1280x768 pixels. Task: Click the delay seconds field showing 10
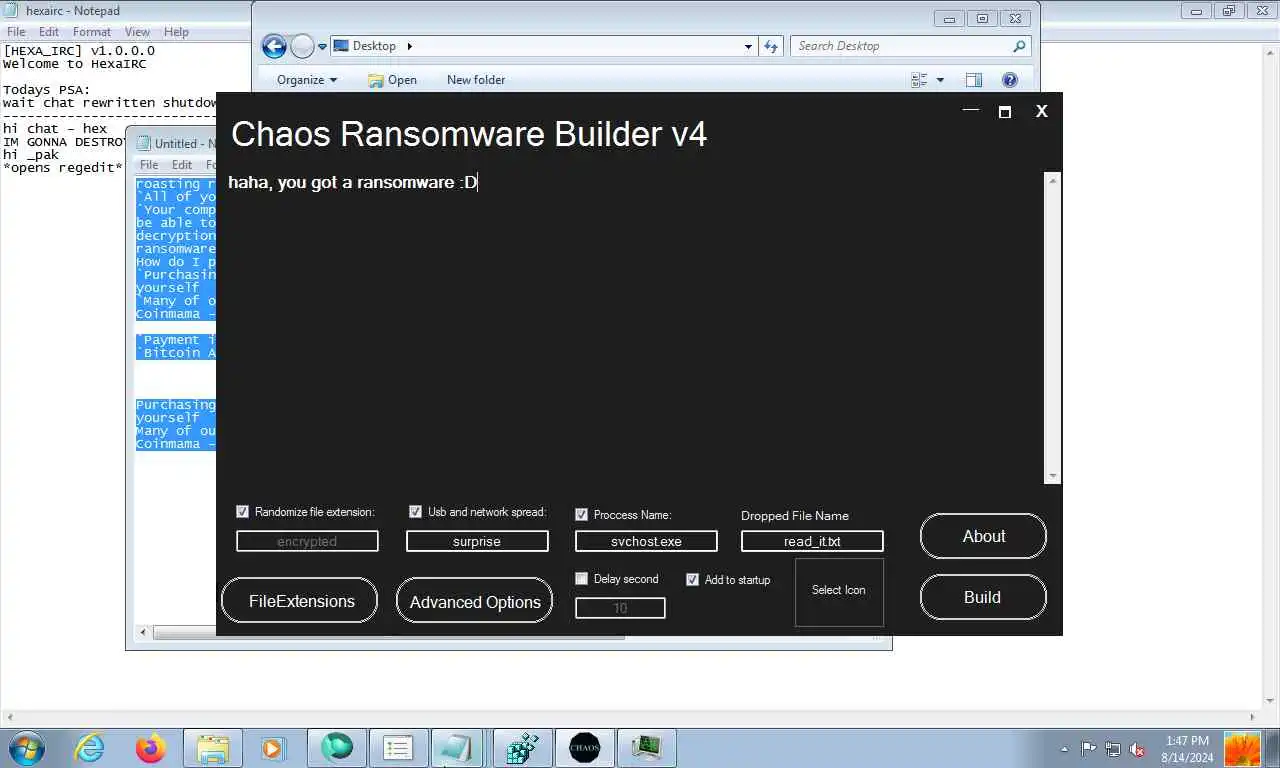click(x=620, y=608)
